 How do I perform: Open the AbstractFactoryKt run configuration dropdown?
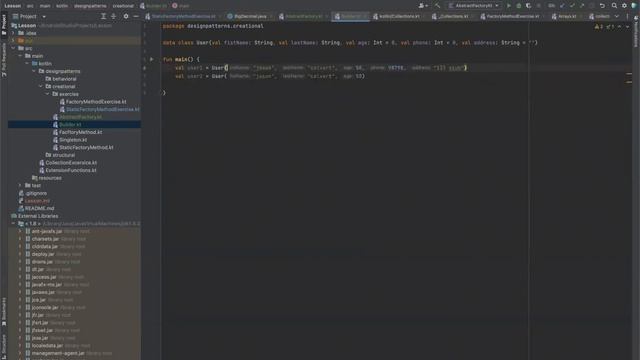pyautogui.click(x=473, y=6)
